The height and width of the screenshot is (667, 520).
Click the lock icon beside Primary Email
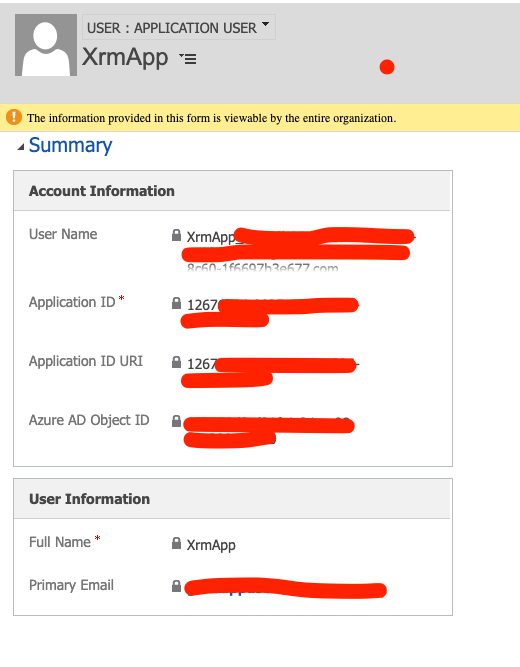pos(176,586)
